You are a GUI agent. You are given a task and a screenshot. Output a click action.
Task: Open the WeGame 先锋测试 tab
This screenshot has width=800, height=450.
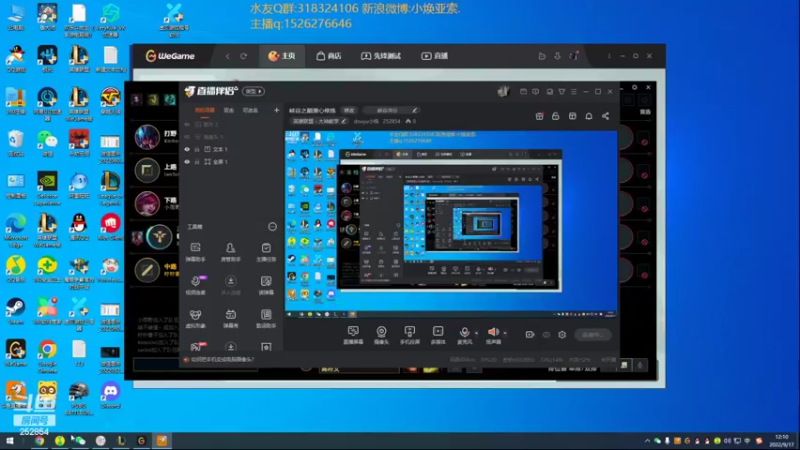(x=381, y=56)
